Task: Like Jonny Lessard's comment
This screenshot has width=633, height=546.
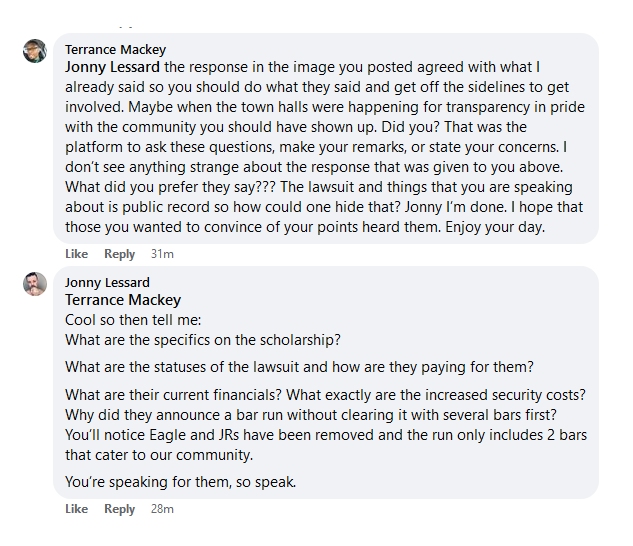Action: [x=76, y=509]
